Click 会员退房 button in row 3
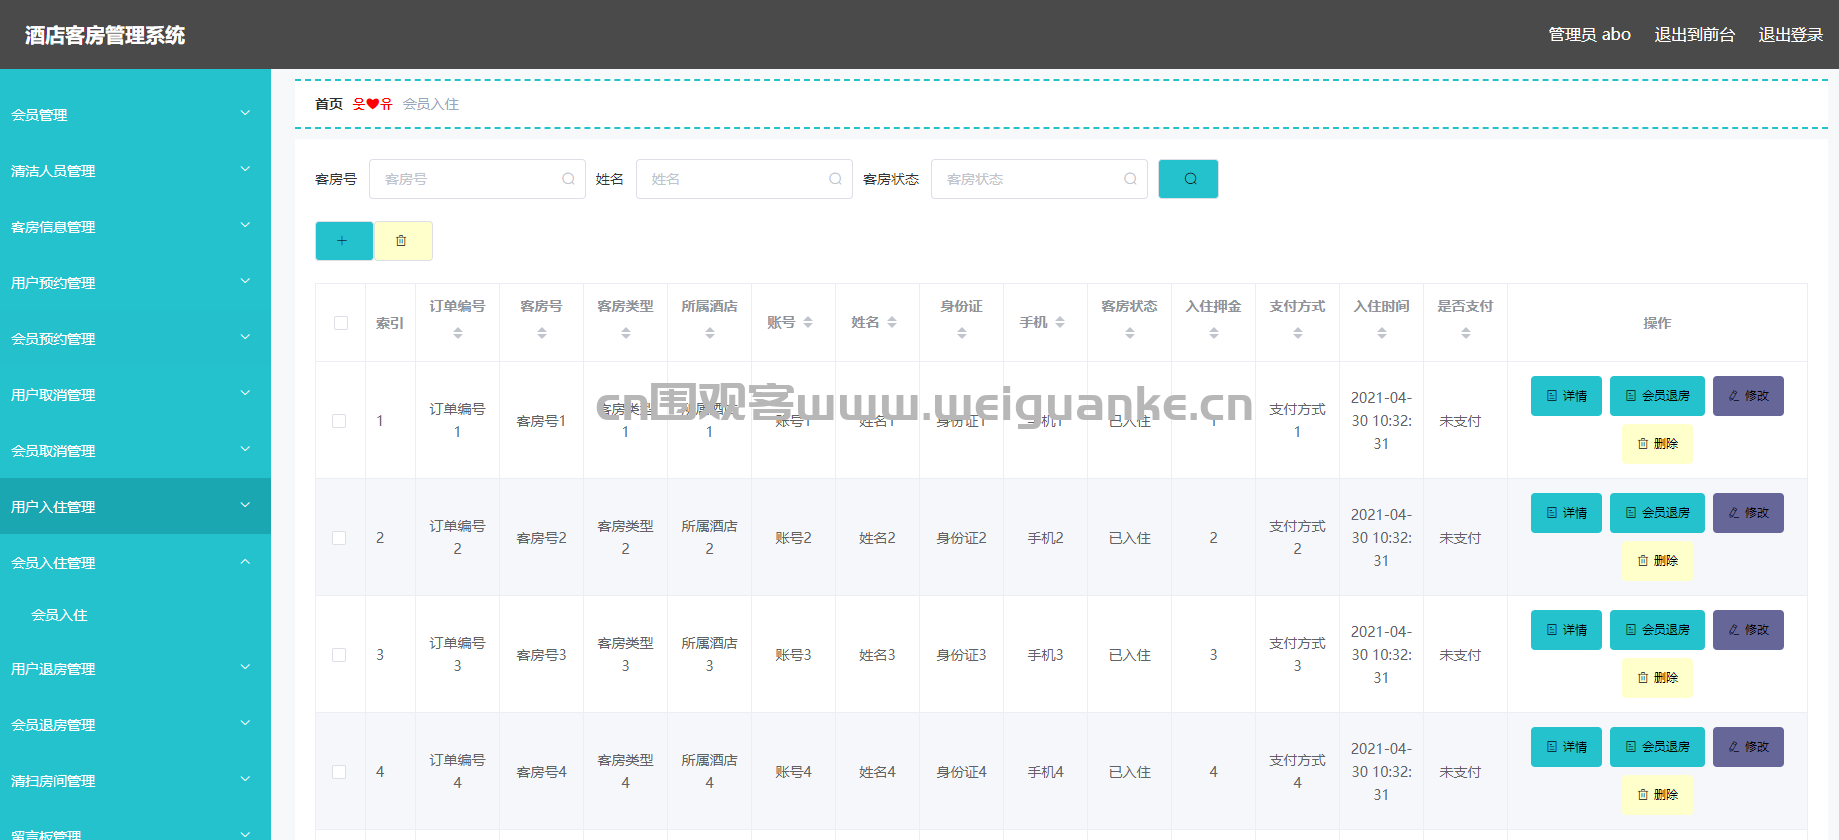Image resolution: width=1839 pixels, height=840 pixels. (1656, 630)
